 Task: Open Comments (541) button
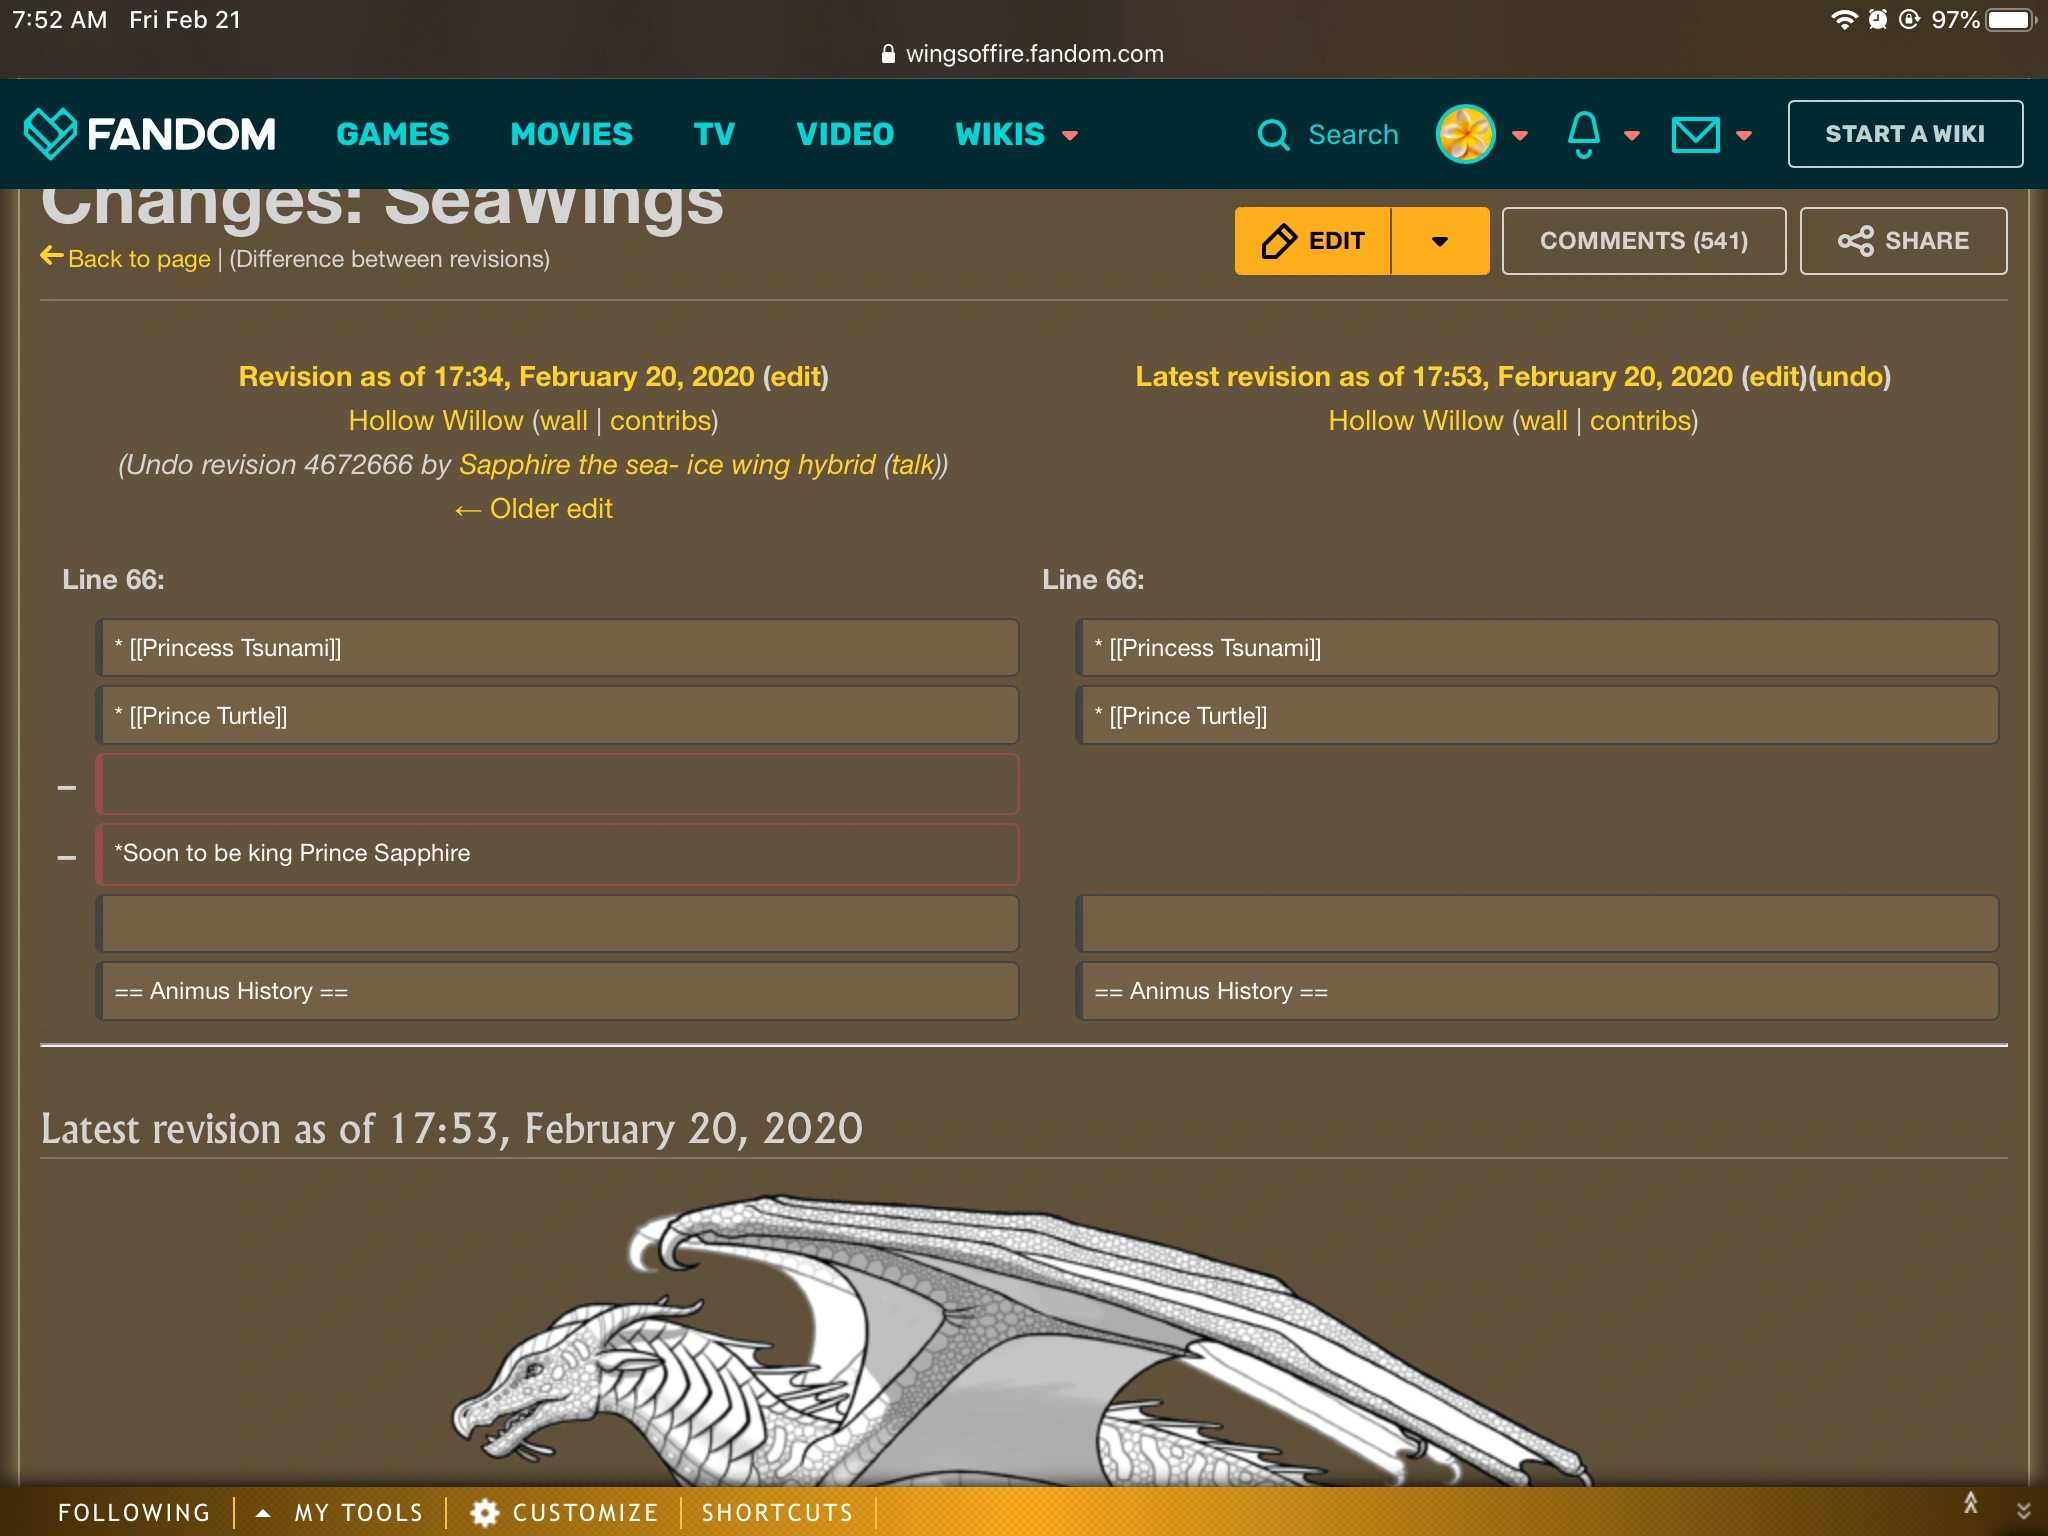point(1643,241)
